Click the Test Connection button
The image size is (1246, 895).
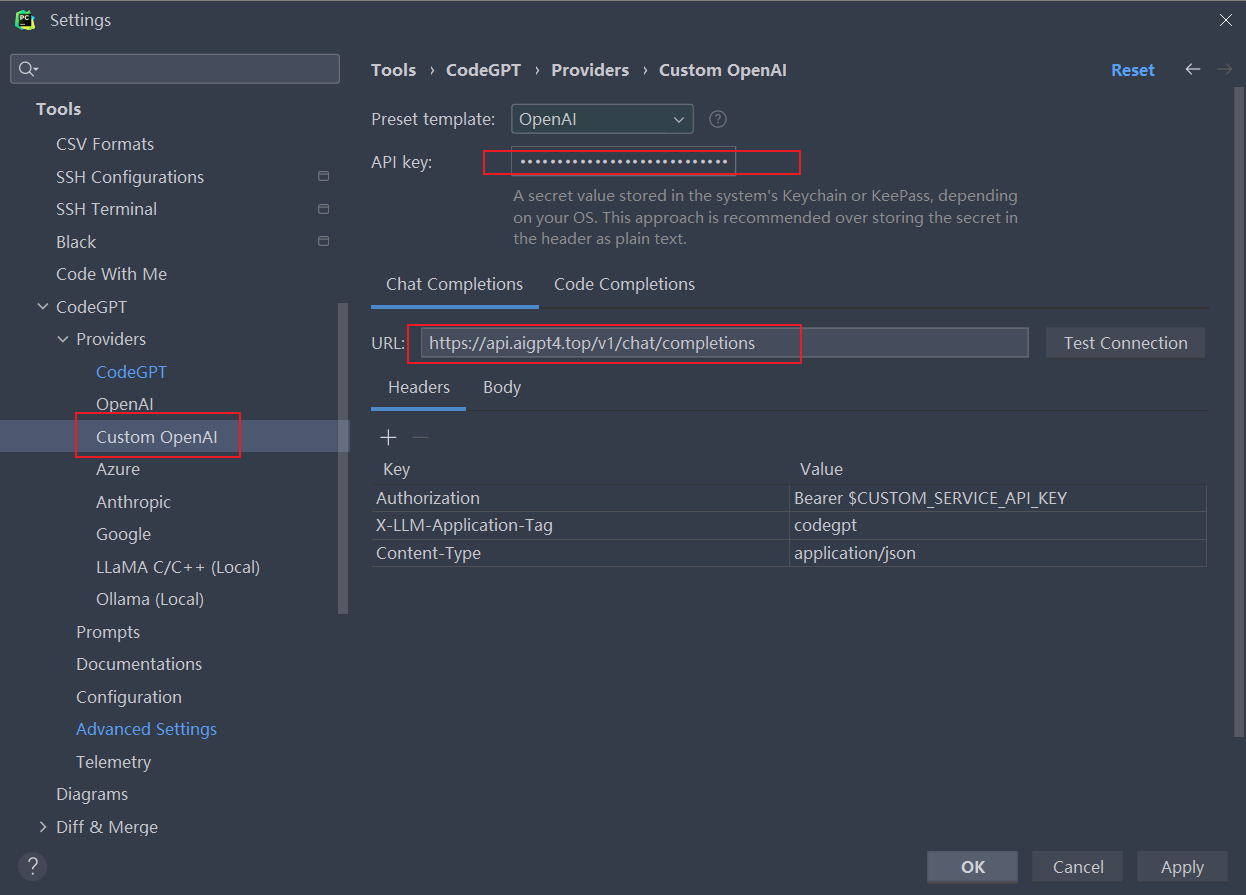(x=1126, y=343)
